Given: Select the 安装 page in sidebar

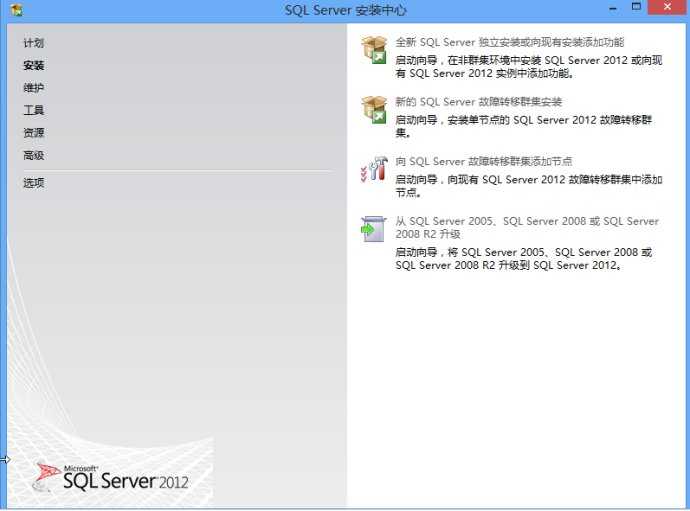Looking at the screenshot, I should 33,66.
